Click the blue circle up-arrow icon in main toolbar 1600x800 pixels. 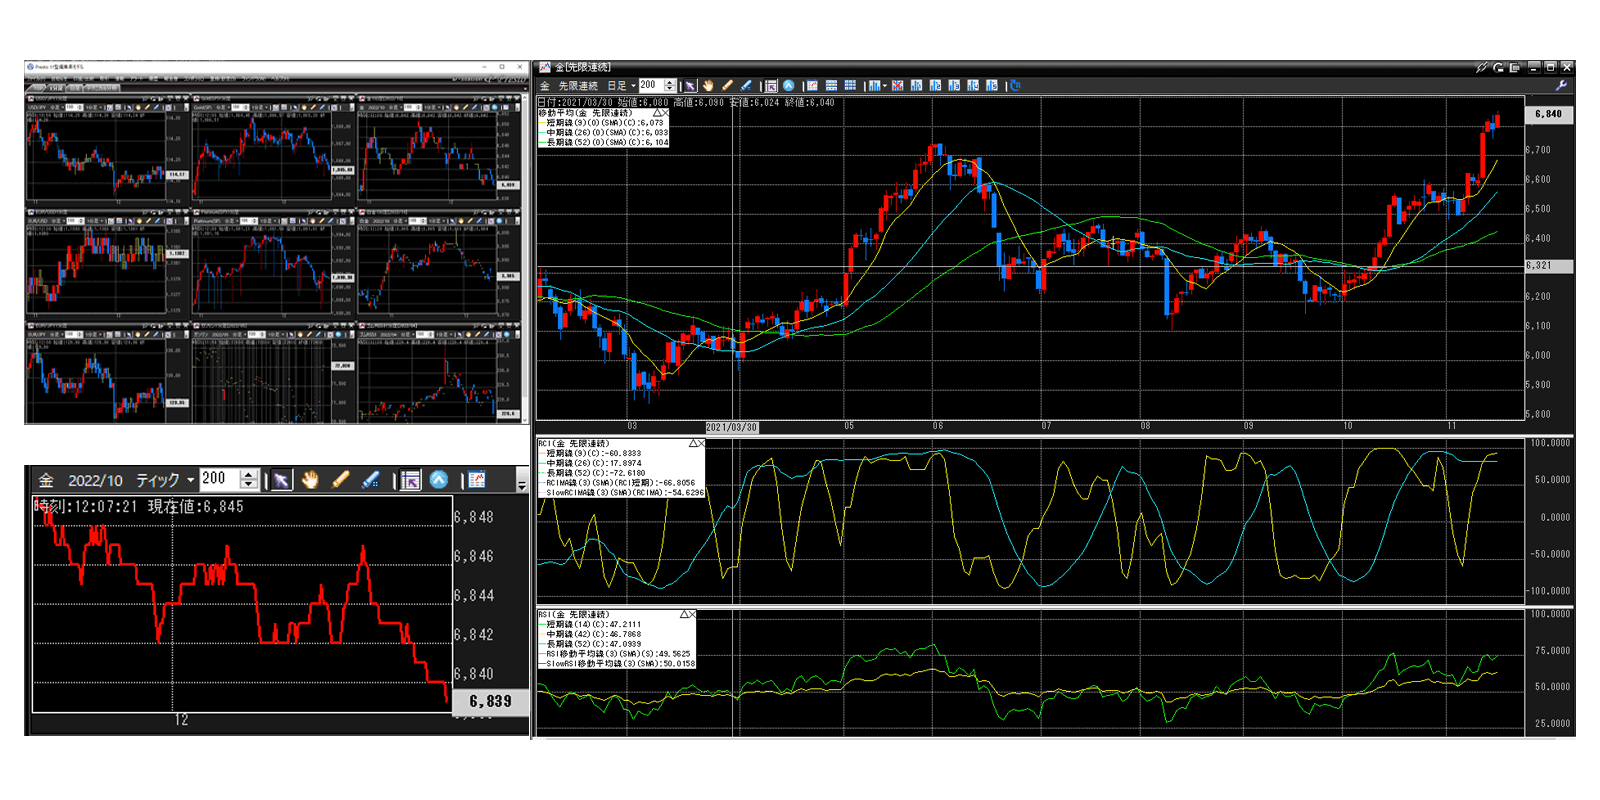(789, 86)
